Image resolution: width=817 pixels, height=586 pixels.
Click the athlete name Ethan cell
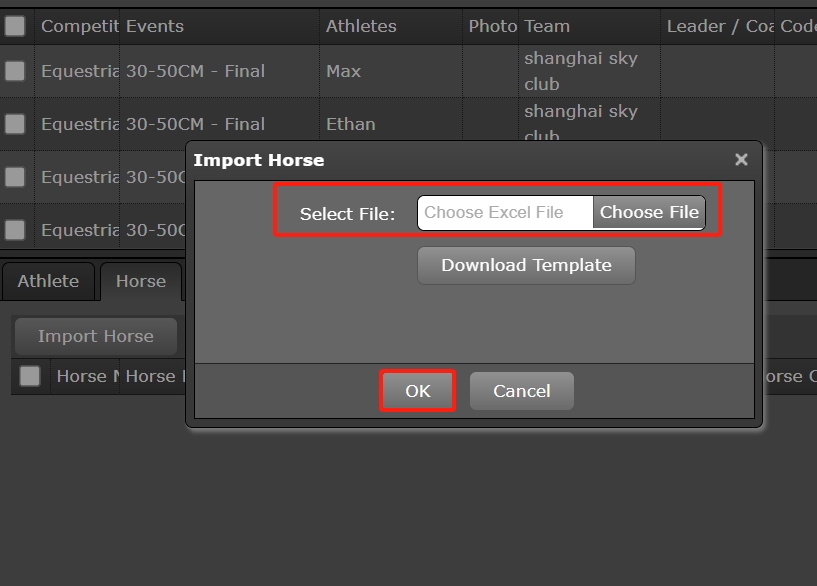351,124
